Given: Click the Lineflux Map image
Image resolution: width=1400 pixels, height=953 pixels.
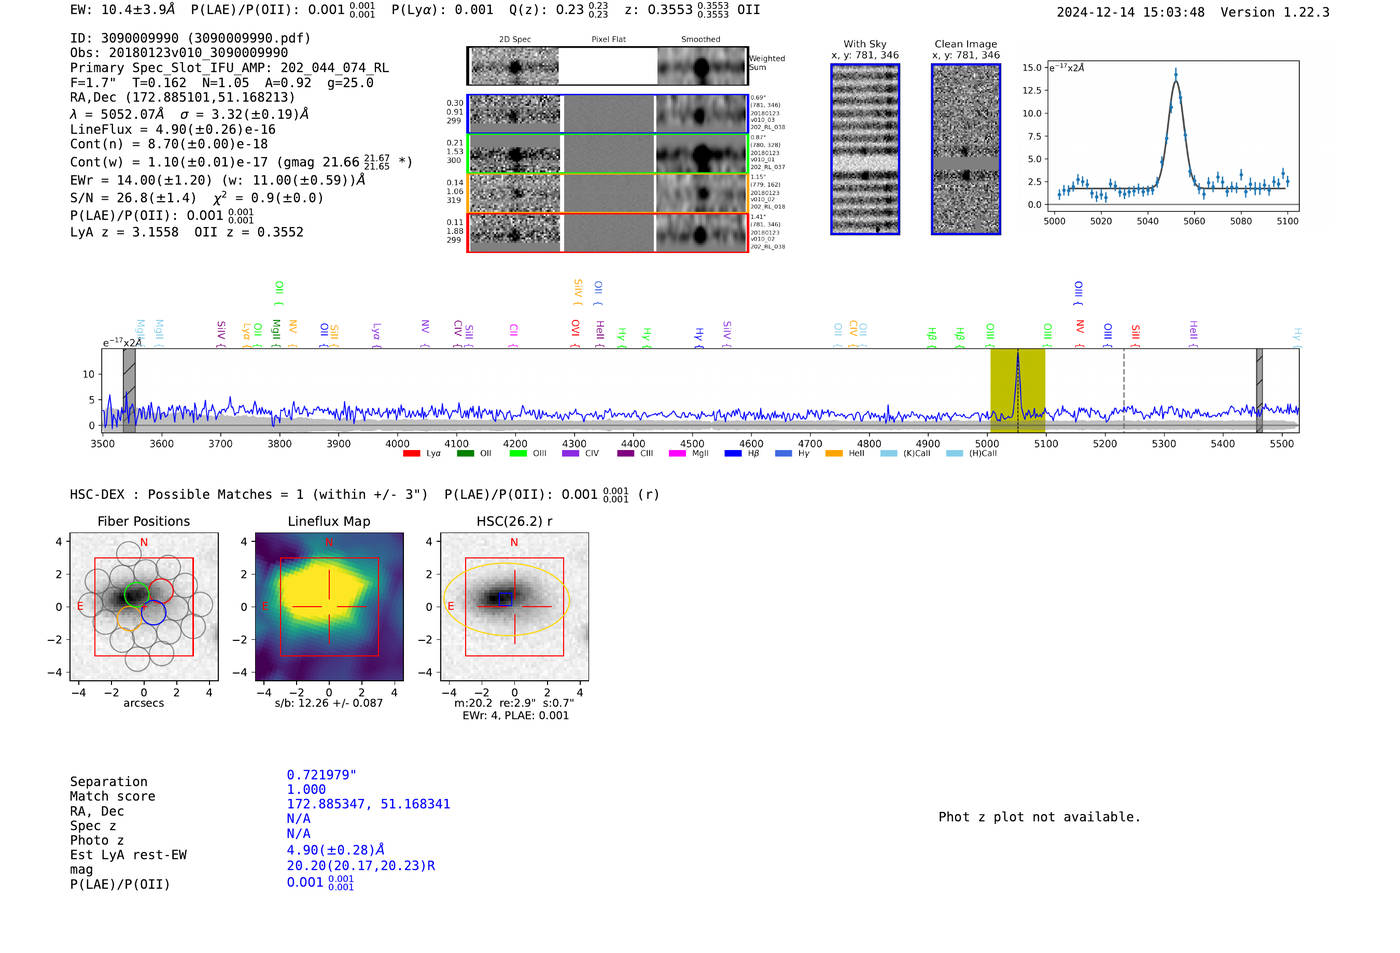Looking at the screenshot, I should (329, 607).
